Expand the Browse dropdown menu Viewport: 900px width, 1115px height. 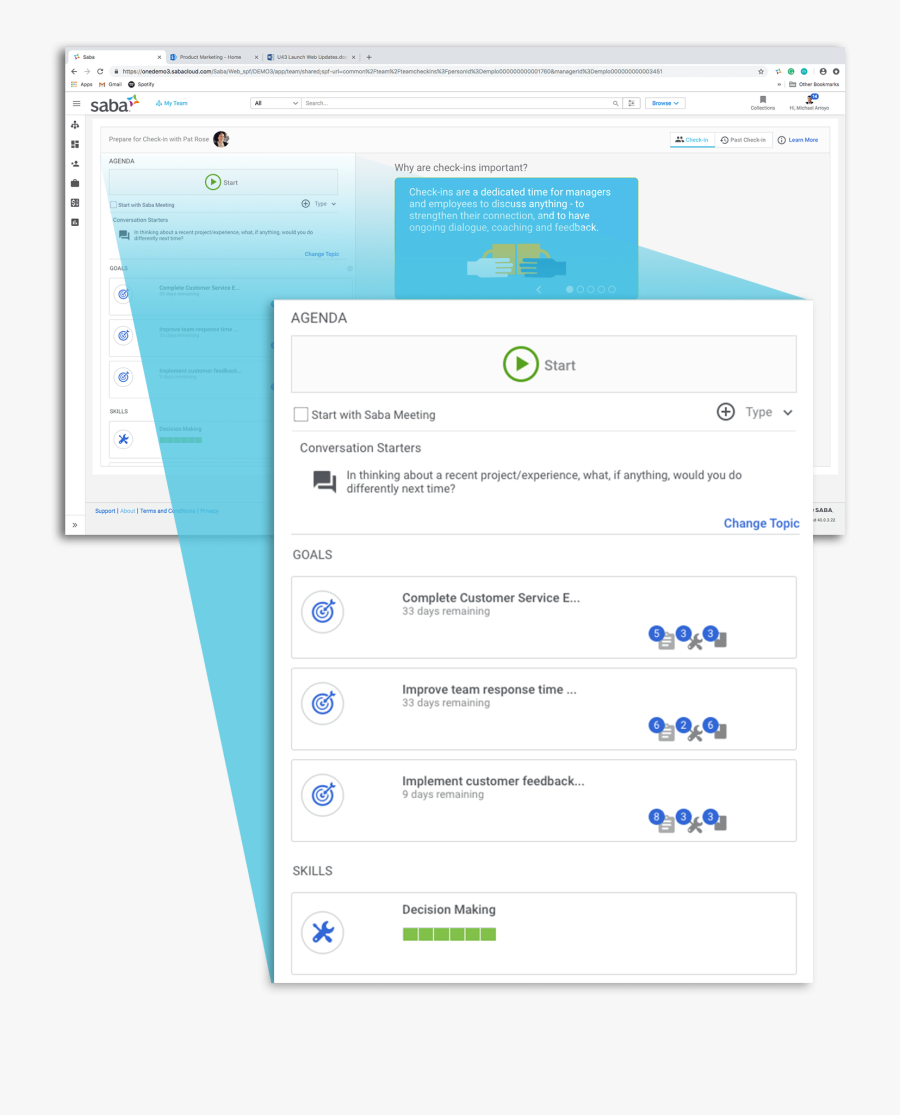(x=665, y=103)
